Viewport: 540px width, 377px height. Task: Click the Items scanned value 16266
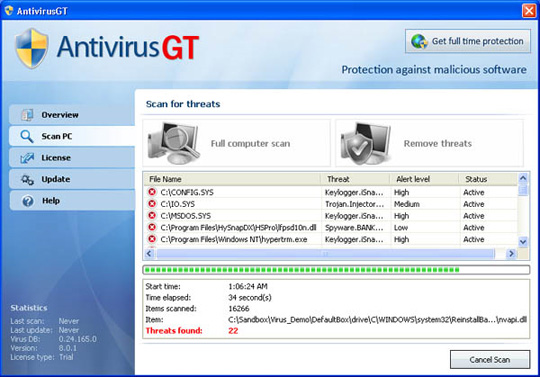click(239, 308)
